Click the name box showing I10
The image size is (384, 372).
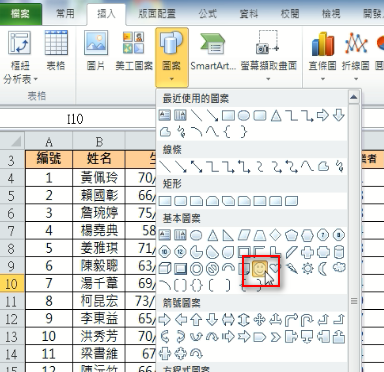tap(75, 119)
